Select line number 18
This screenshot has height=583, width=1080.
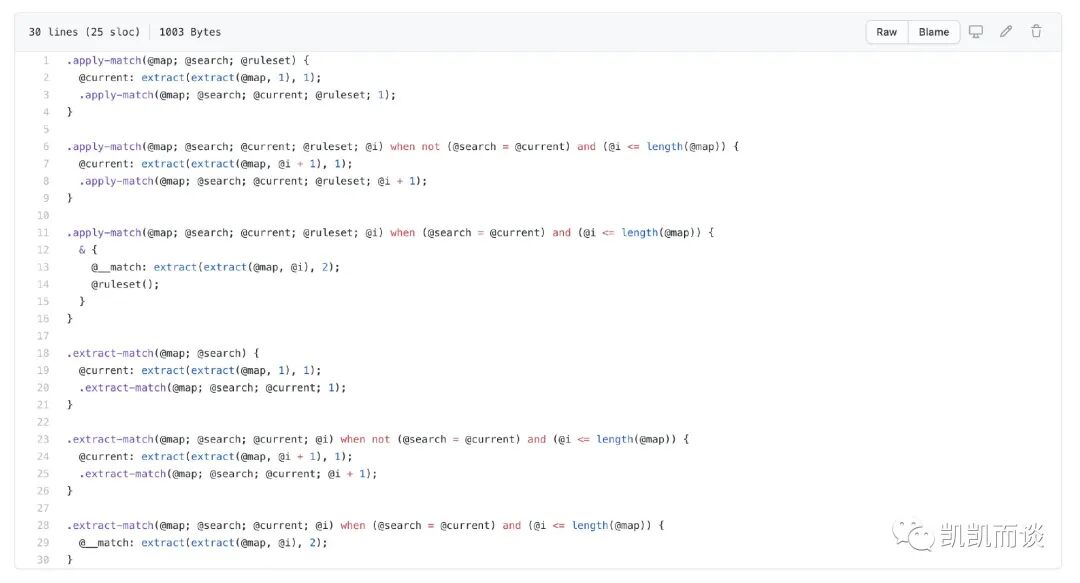43,354
